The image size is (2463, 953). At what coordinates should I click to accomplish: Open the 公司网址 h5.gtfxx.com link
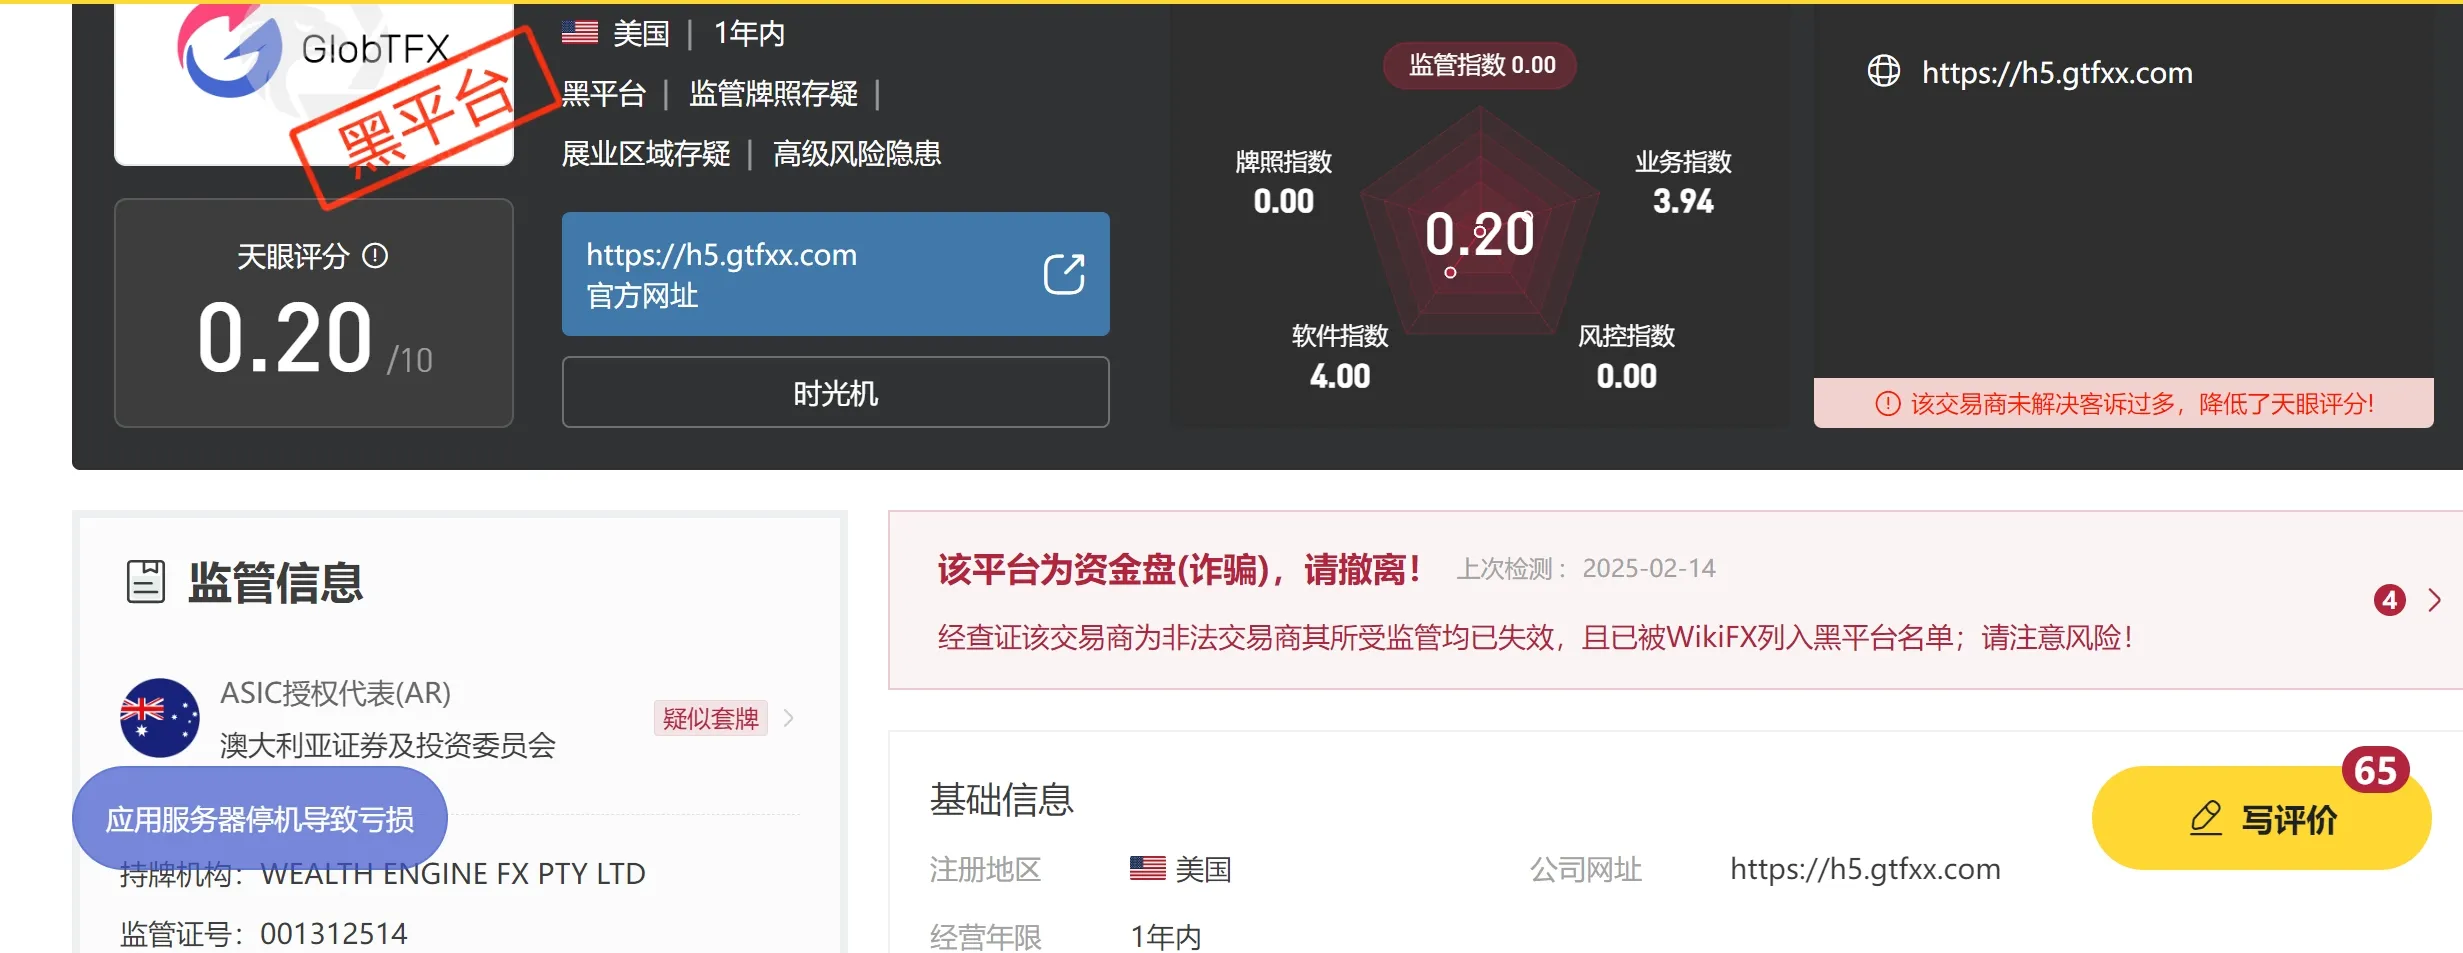click(1866, 869)
